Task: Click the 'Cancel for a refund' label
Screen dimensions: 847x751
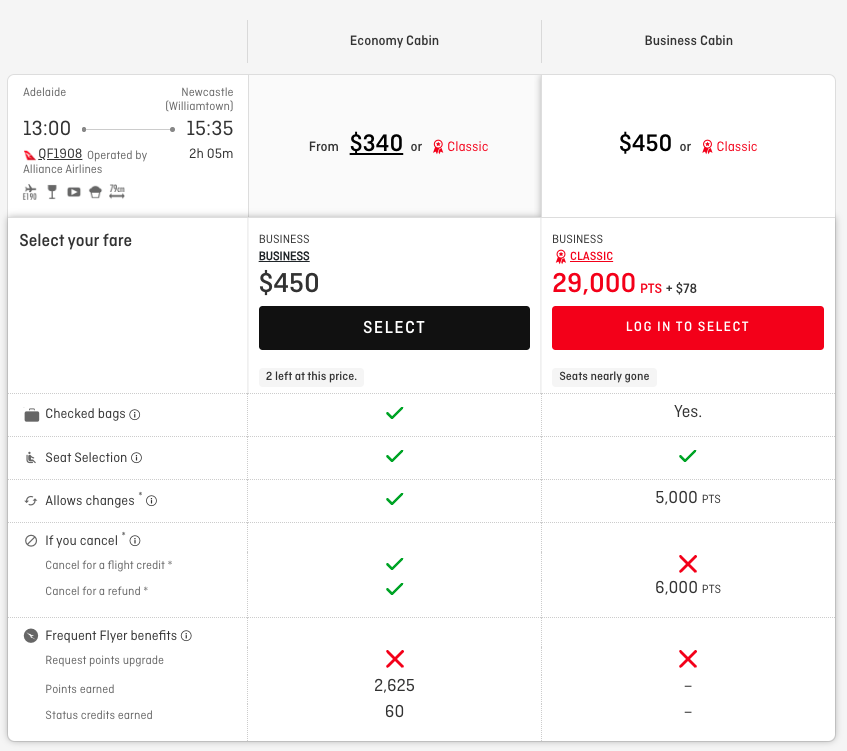Action: pos(97,591)
